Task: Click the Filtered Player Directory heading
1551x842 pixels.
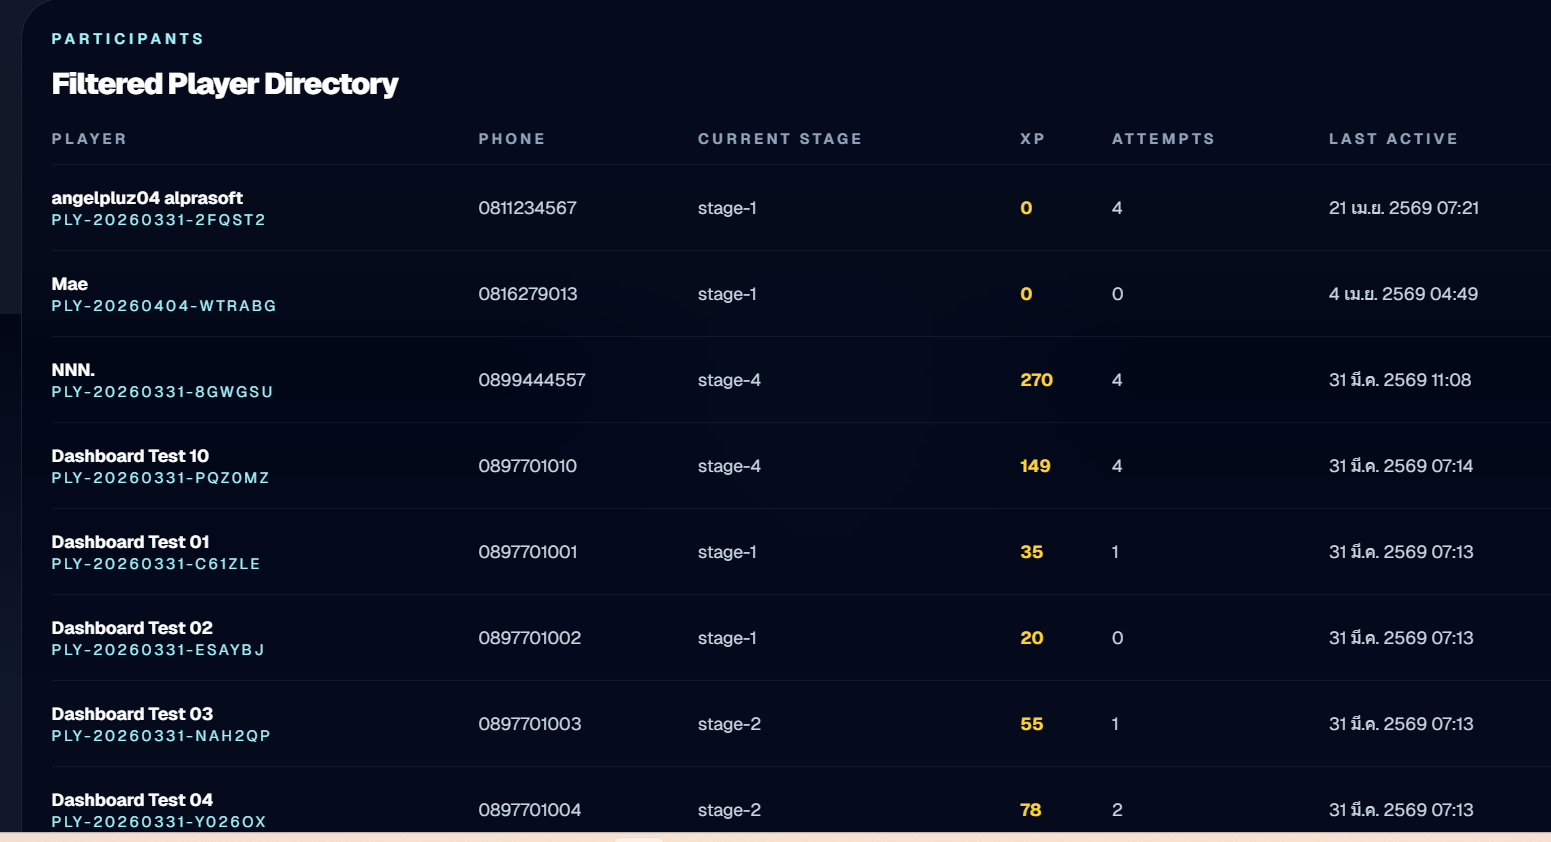Action: [225, 84]
